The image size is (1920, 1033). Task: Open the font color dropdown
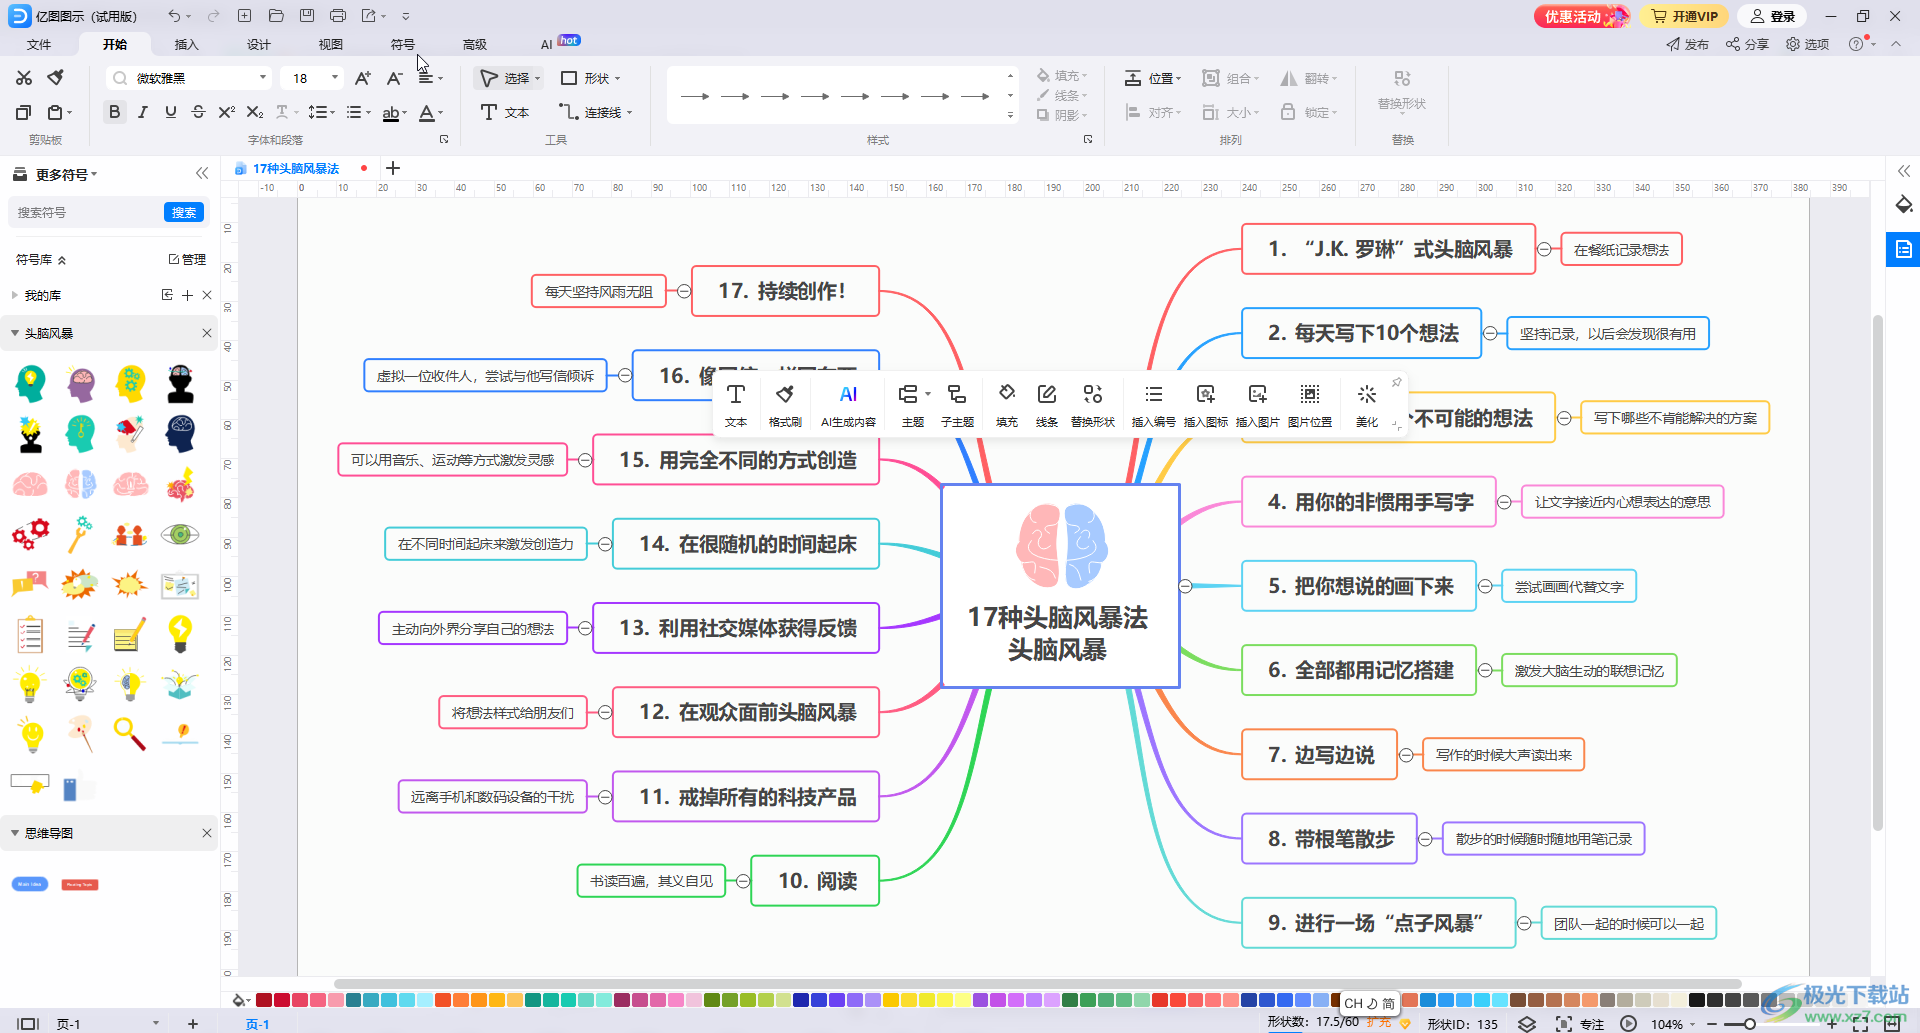click(x=440, y=113)
